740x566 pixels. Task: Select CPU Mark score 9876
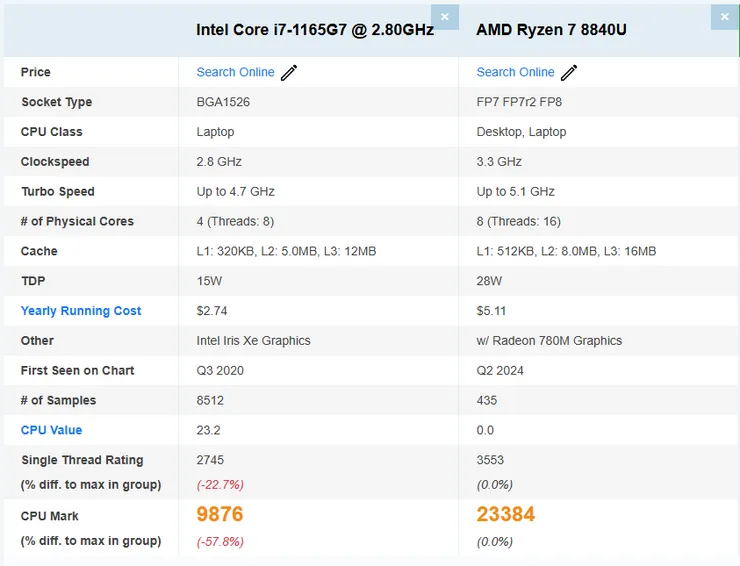219,514
